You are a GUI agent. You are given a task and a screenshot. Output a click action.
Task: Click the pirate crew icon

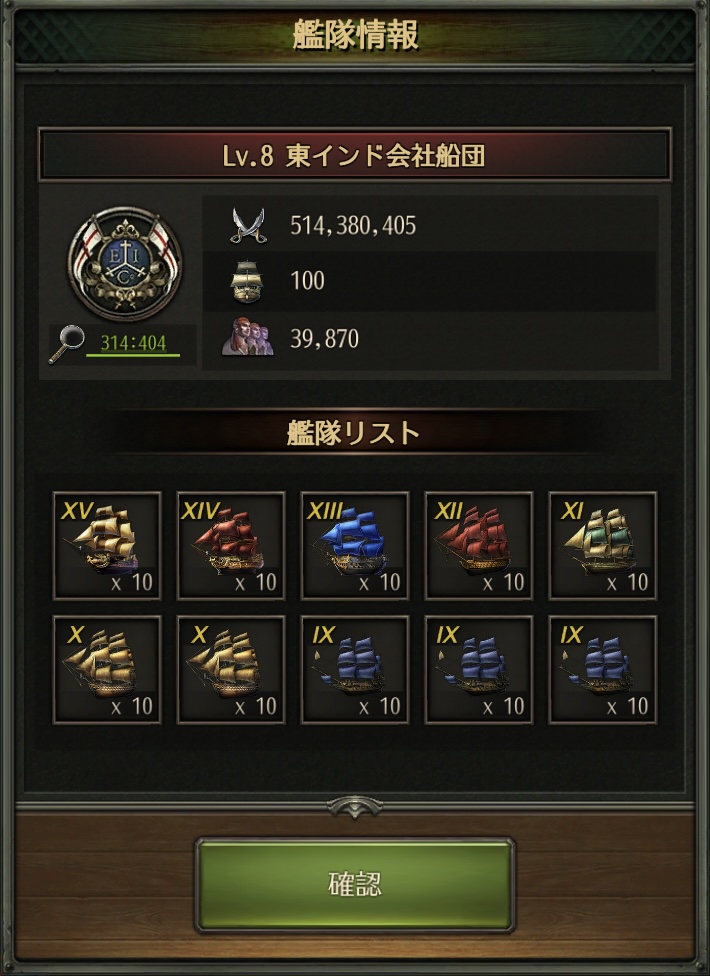pyautogui.click(x=248, y=337)
